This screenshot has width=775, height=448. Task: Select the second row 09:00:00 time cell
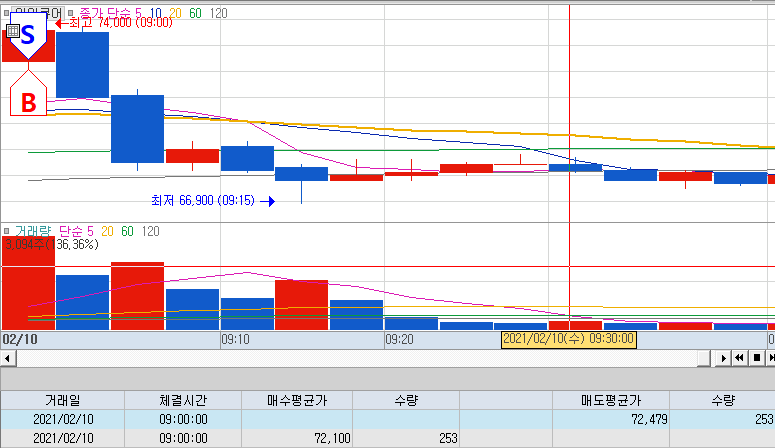coord(183,438)
